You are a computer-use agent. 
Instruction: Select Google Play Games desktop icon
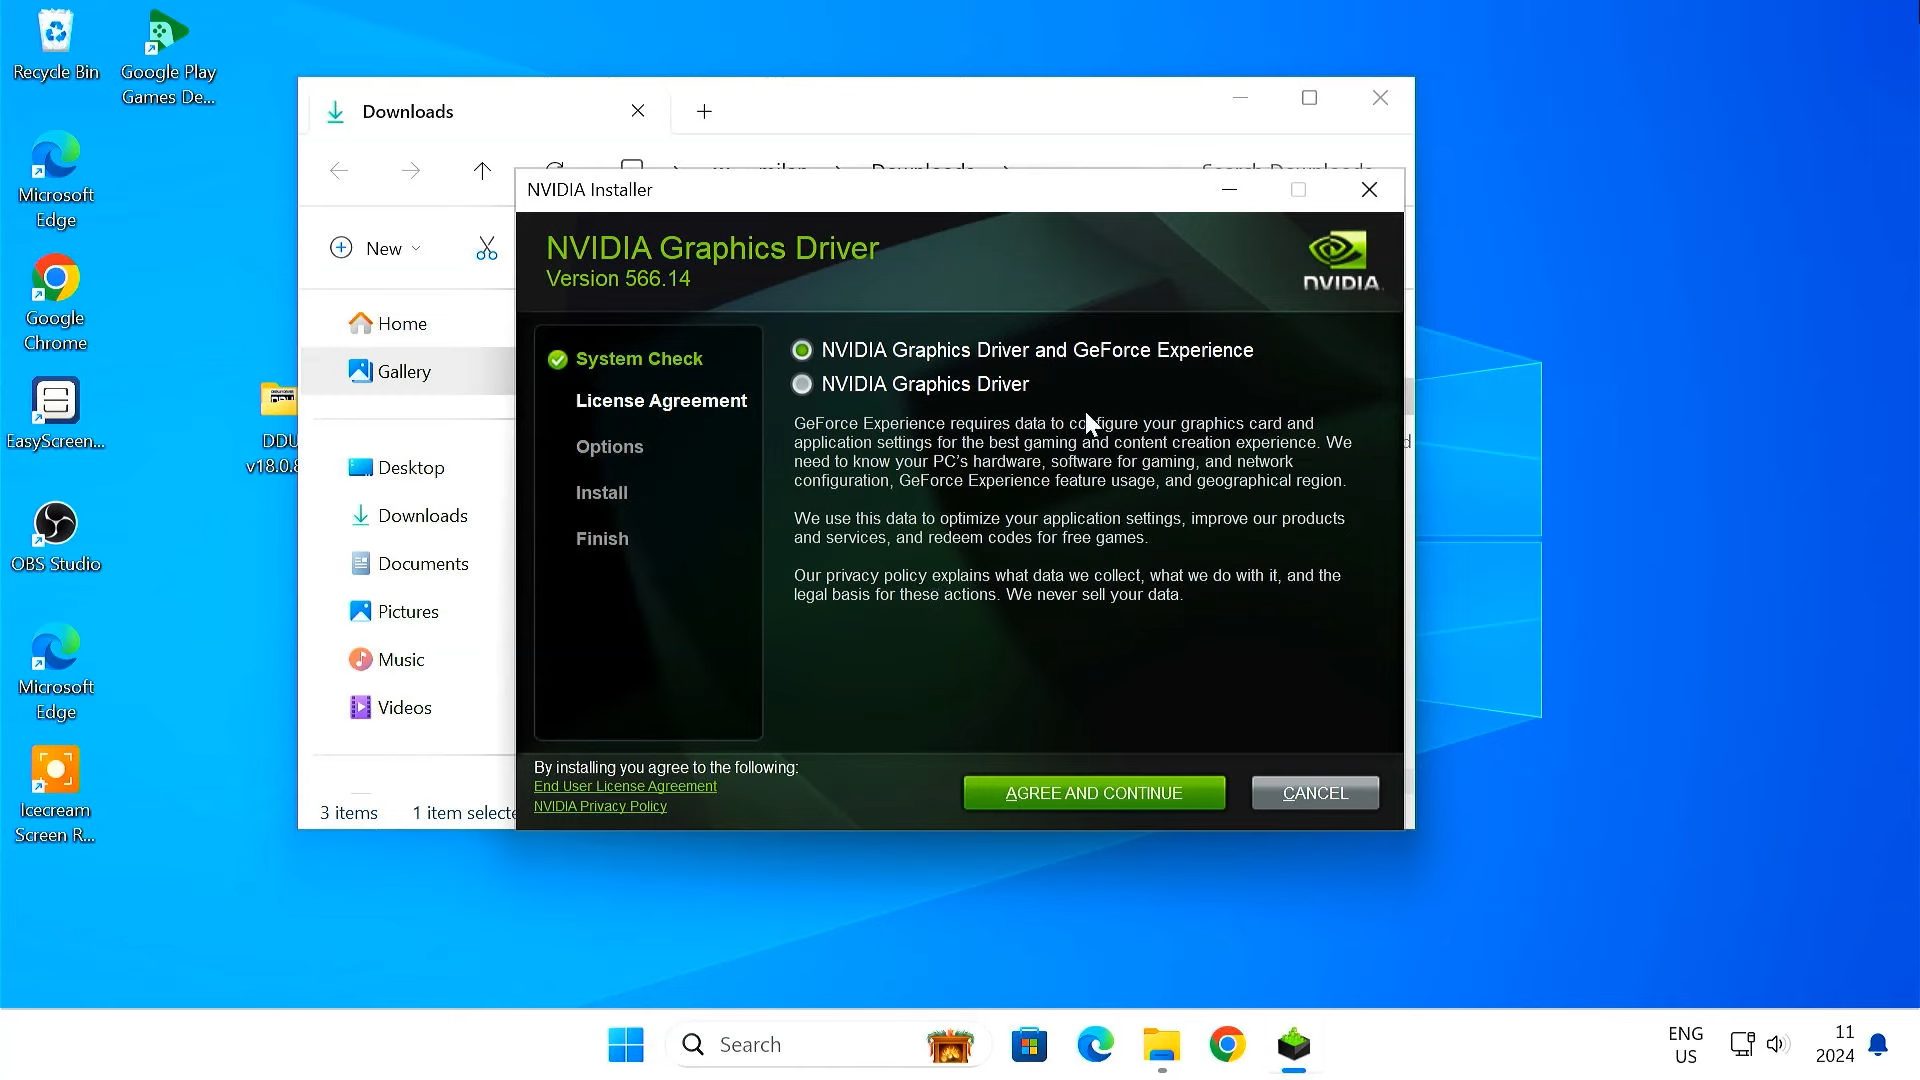pos(168,58)
